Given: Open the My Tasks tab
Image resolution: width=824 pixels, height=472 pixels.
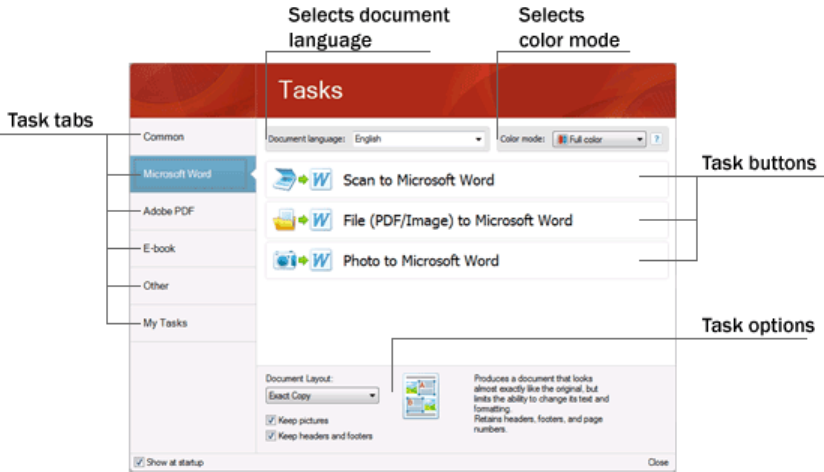Looking at the screenshot, I should 193,323.
